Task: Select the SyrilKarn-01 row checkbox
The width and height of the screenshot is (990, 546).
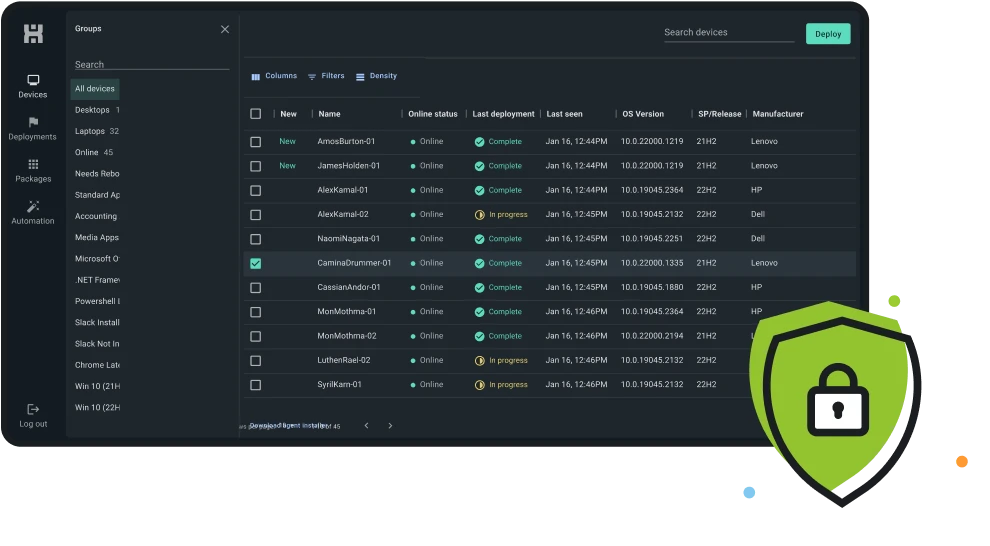Action: [256, 385]
